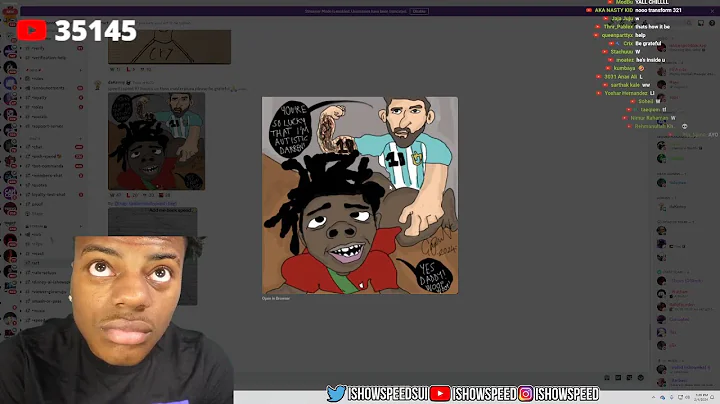Image resolution: width=720 pixels, height=404 pixels.
Task: Click the L reaction showing 20
Action: click(x=132, y=195)
